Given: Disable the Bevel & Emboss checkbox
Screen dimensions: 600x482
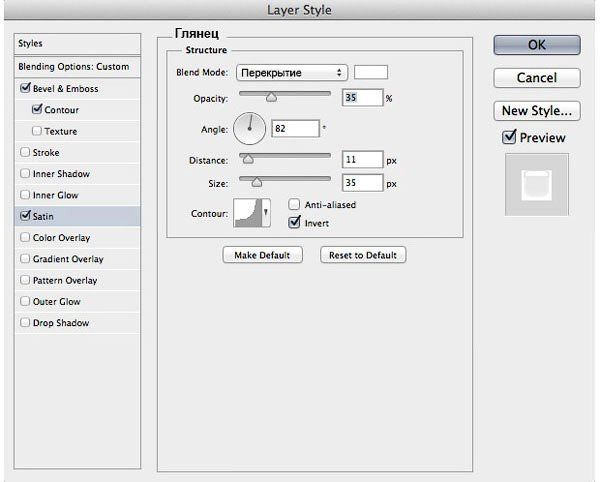Looking at the screenshot, I should [25, 88].
